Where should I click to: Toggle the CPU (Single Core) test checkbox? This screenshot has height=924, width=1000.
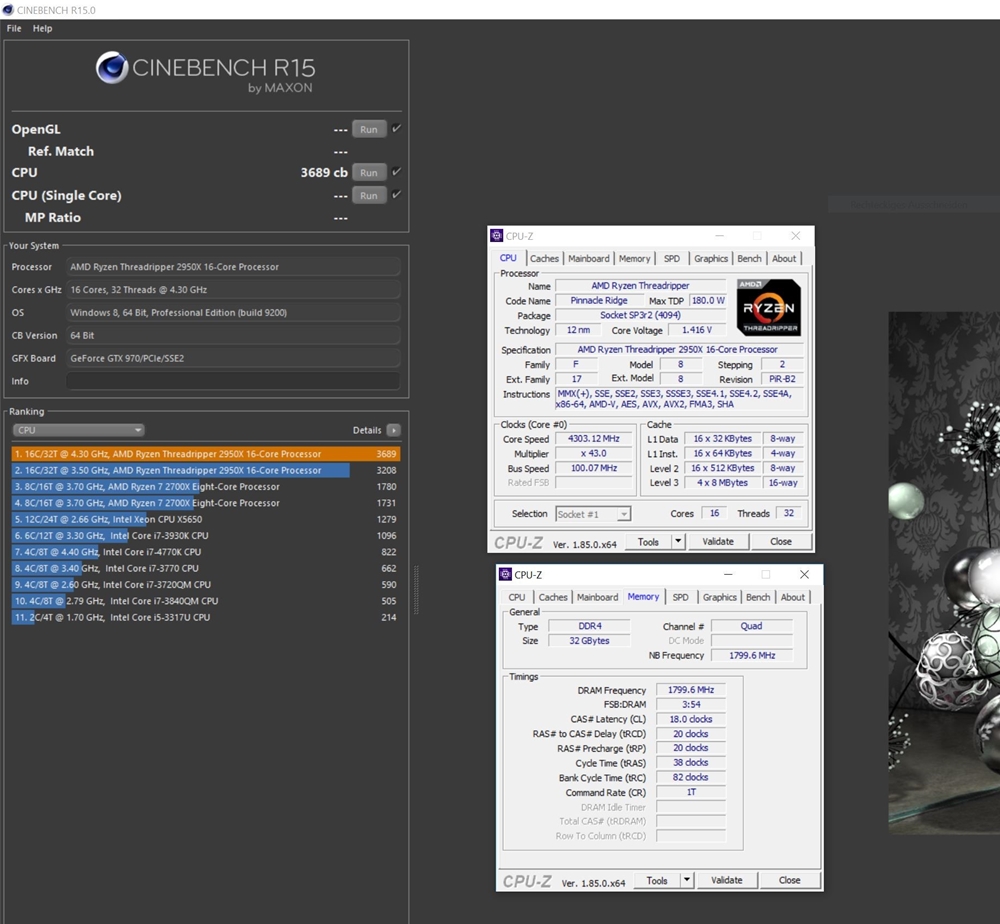click(x=397, y=194)
